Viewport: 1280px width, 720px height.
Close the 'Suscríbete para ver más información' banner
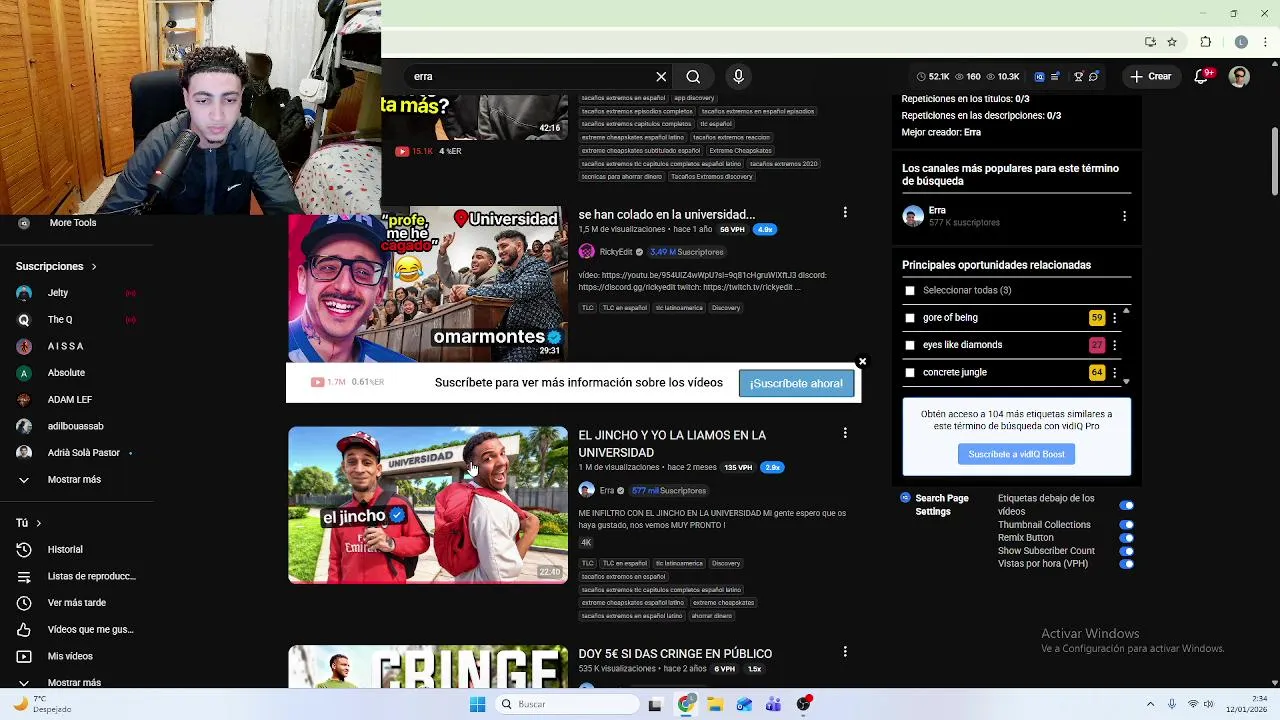(x=862, y=362)
